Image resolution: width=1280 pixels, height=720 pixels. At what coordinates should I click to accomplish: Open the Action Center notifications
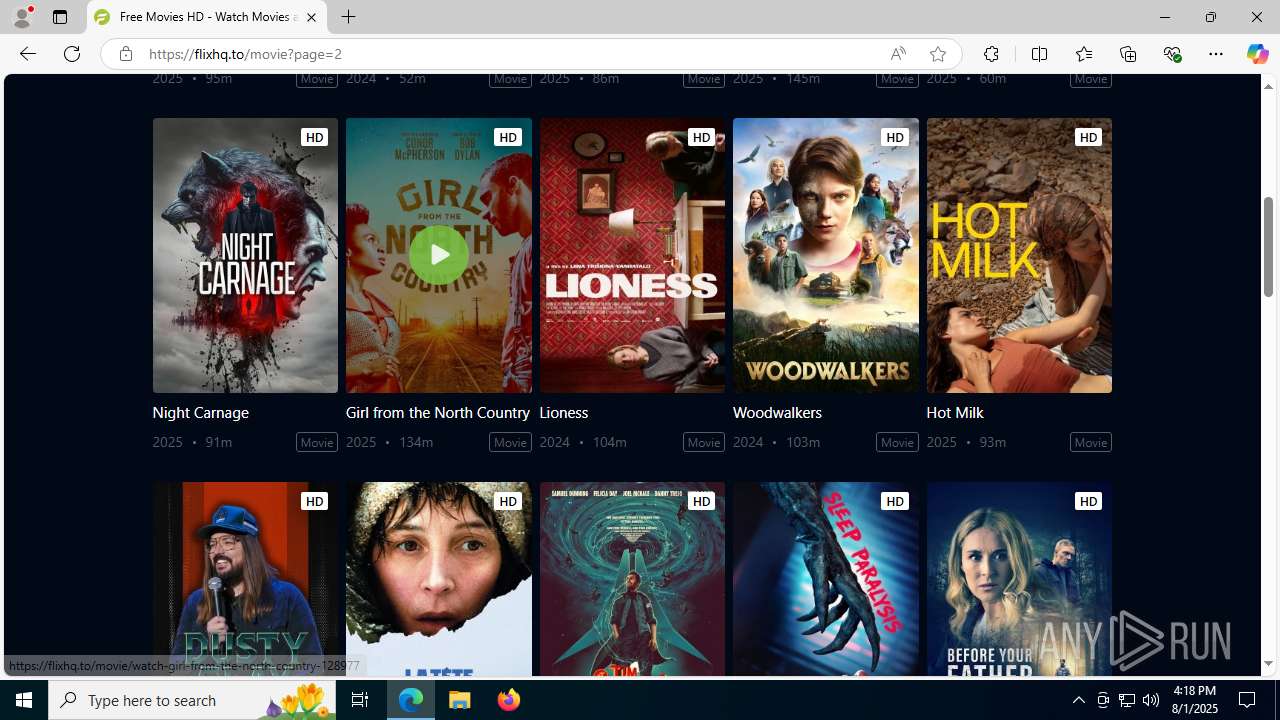(1248, 700)
